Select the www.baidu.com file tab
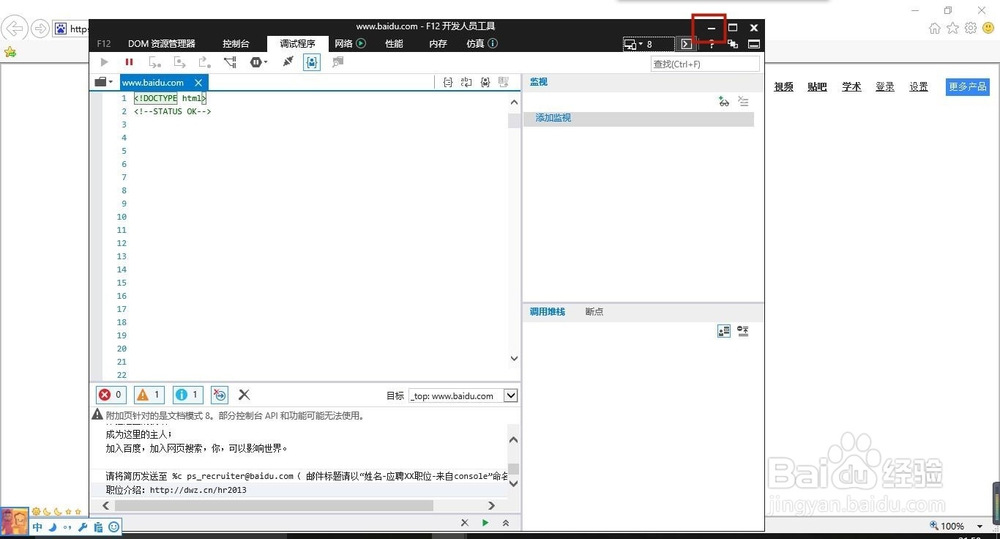Viewport: 1000px width, 539px height. pos(152,82)
